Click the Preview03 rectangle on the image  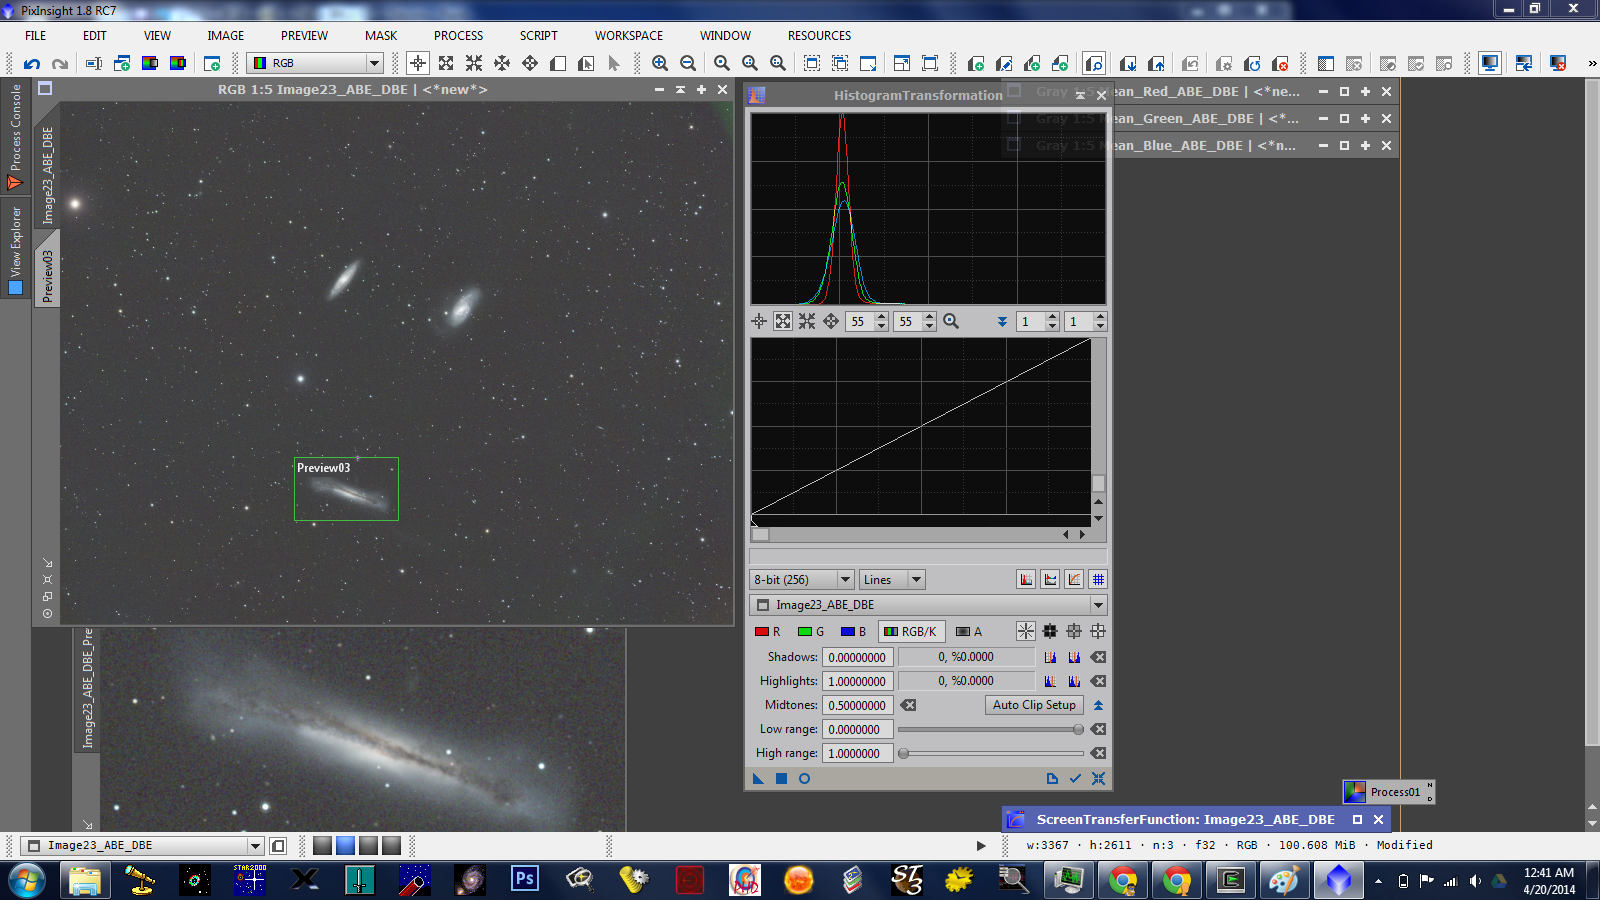coord(346,489)
